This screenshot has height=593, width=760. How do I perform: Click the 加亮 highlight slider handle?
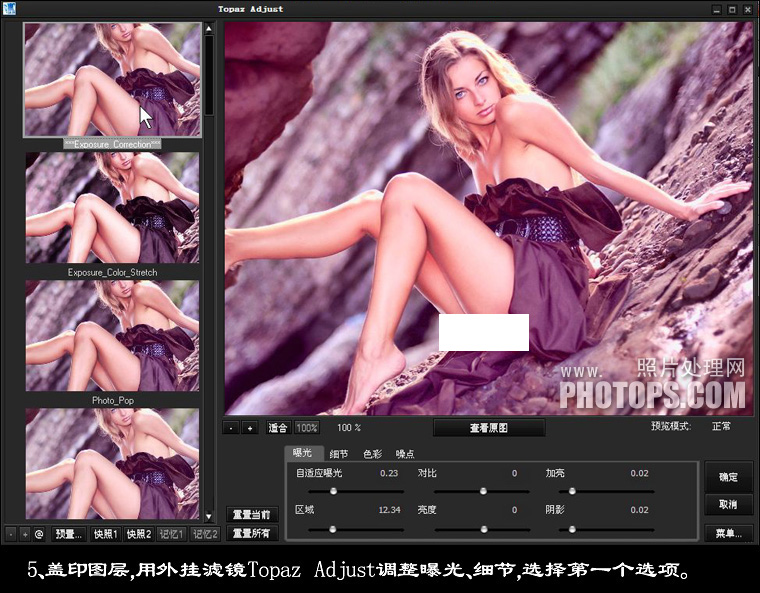pos(572,491)
